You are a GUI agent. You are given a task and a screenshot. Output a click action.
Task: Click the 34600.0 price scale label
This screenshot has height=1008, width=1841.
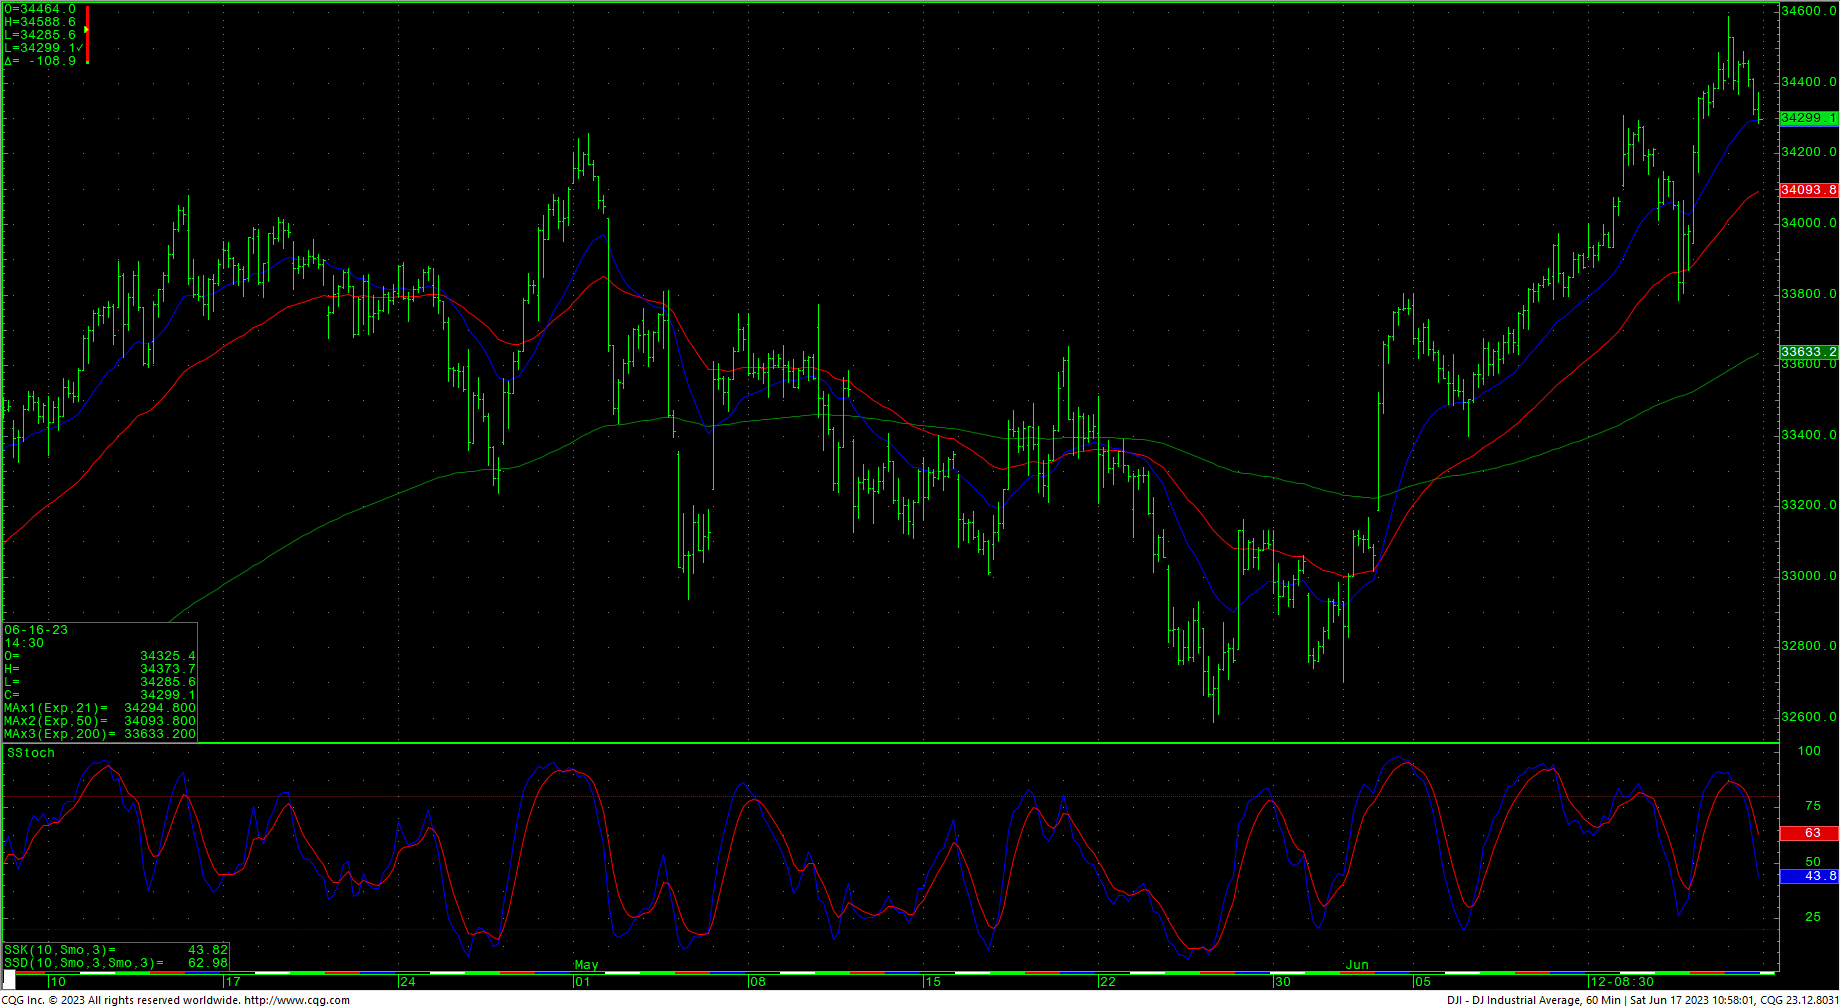point(1809,11)
